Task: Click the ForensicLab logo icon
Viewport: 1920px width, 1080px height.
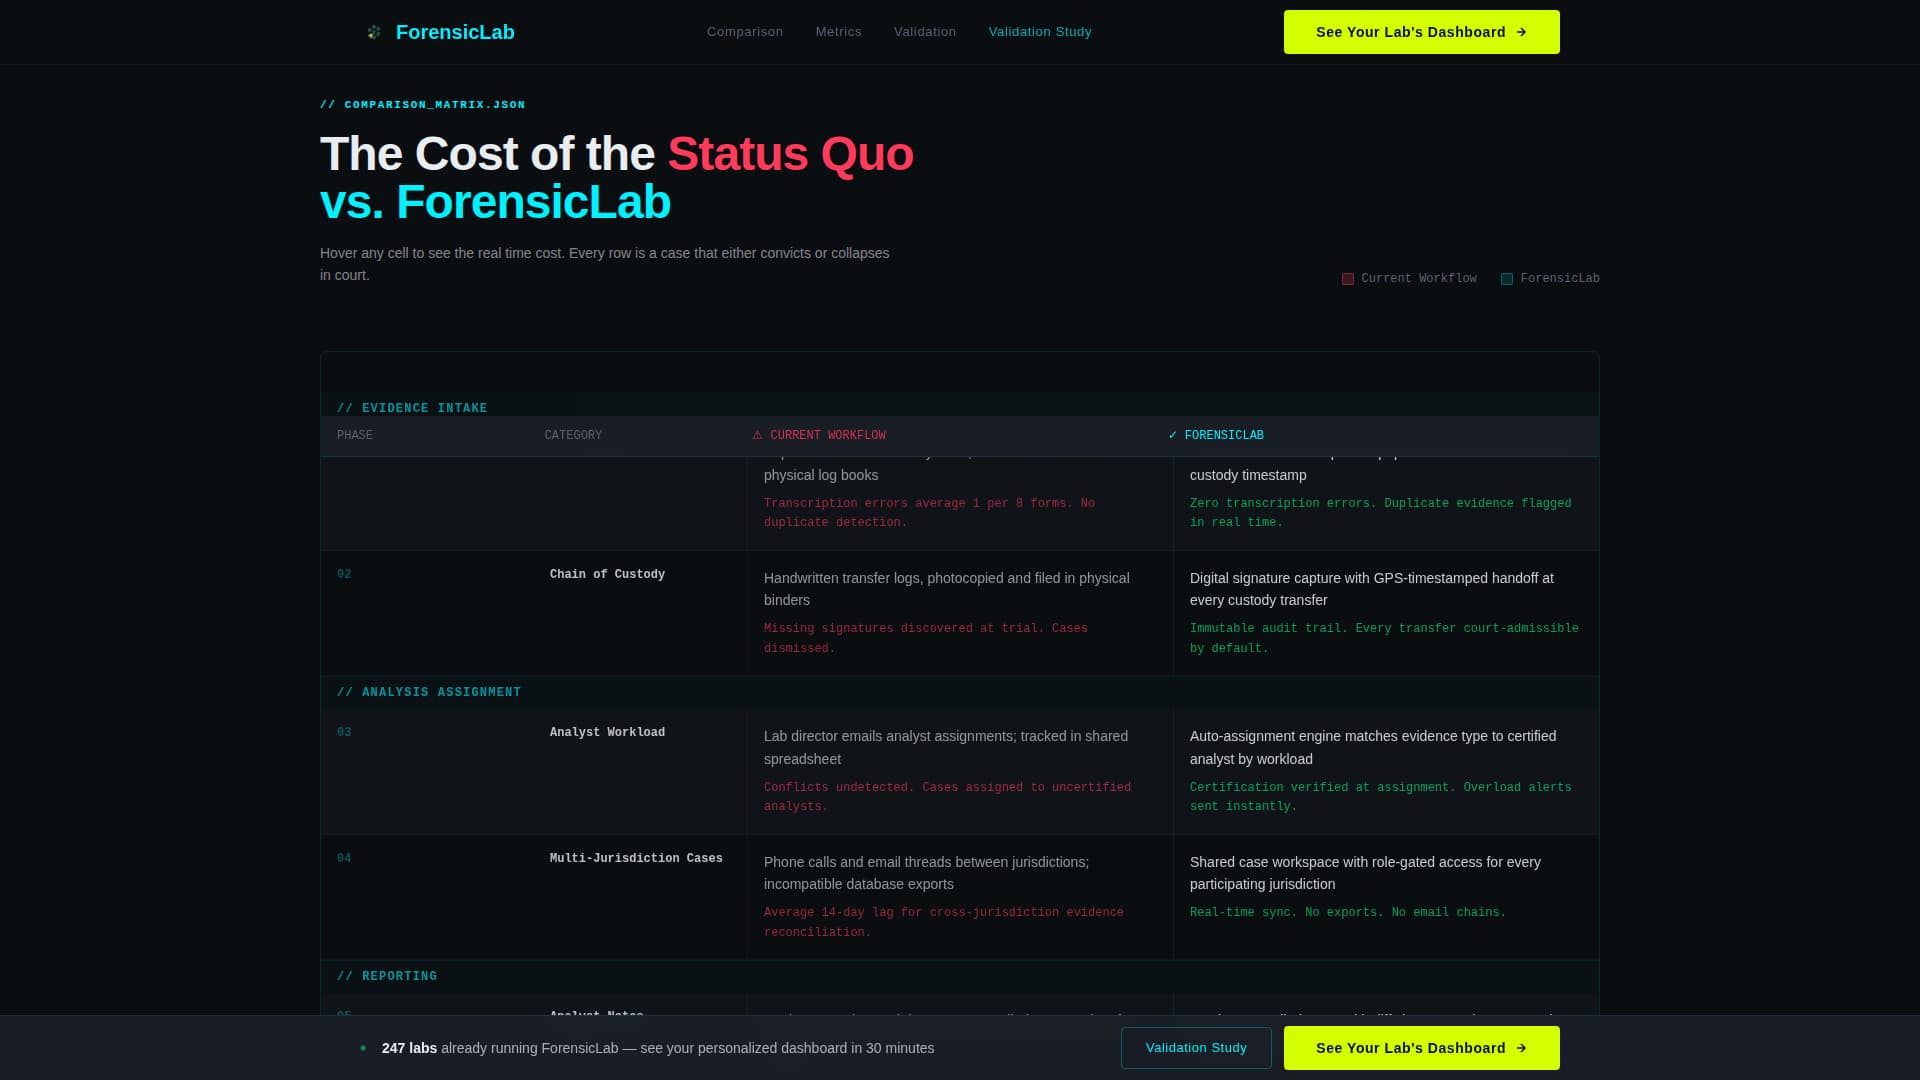Action: [x=374, y=32]
